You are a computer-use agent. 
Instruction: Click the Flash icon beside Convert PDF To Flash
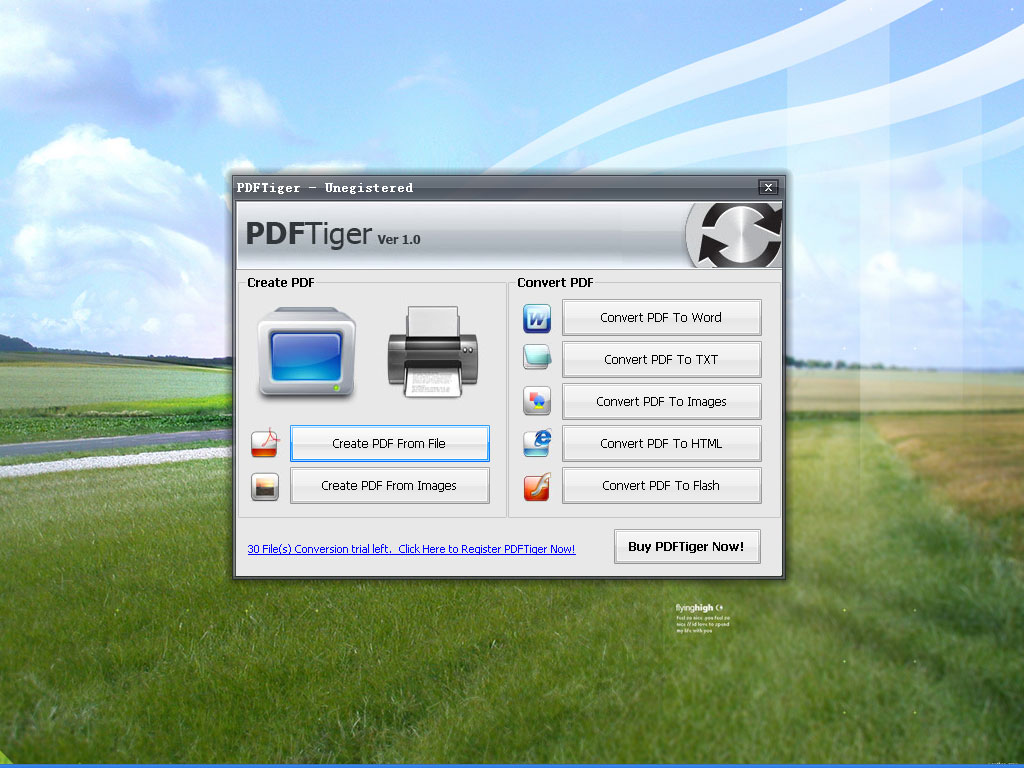pos(536,485)
